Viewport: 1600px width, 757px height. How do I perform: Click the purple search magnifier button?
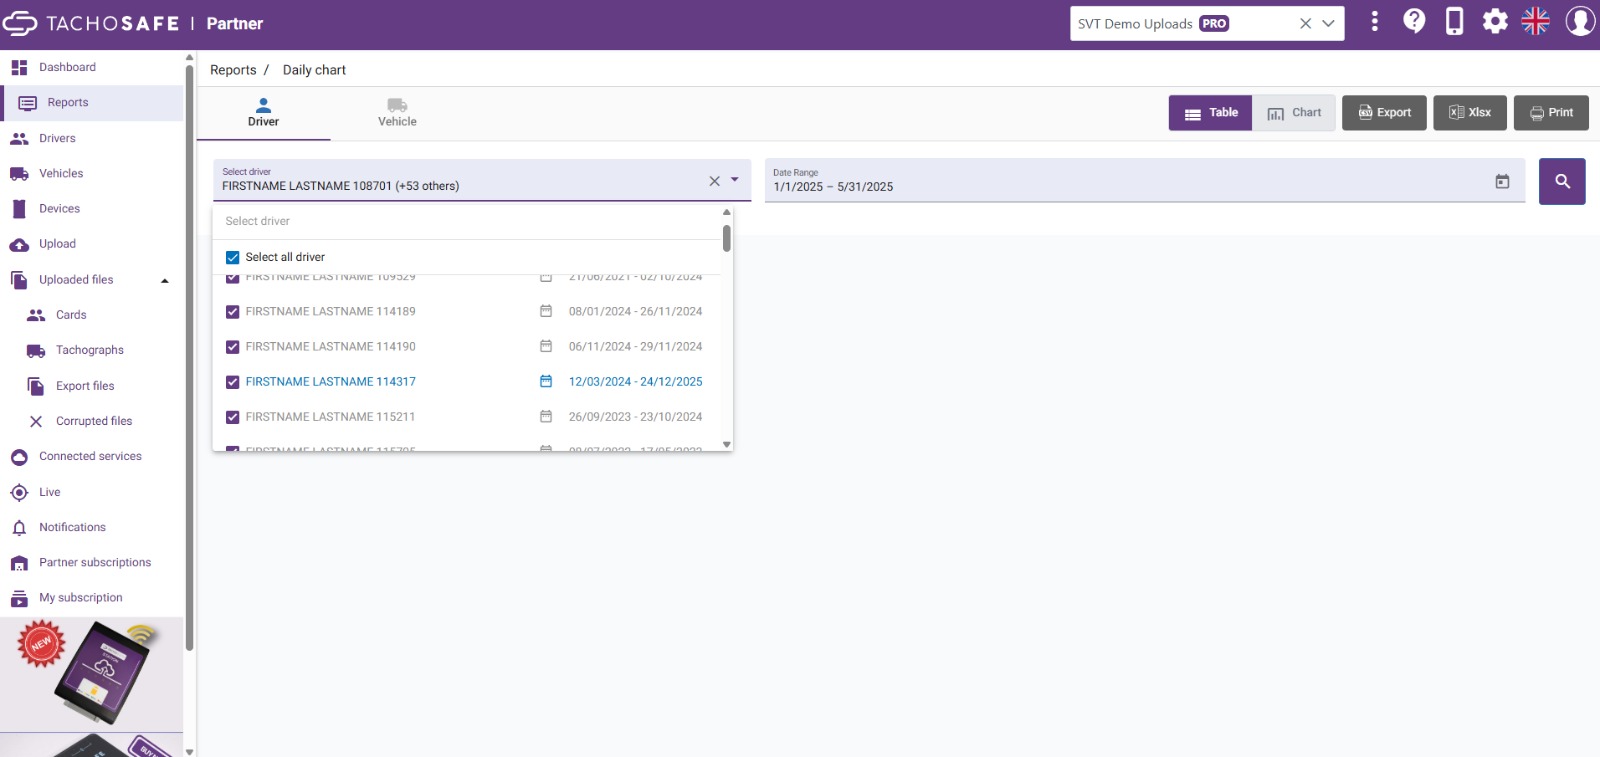(x=1562, y=181)
